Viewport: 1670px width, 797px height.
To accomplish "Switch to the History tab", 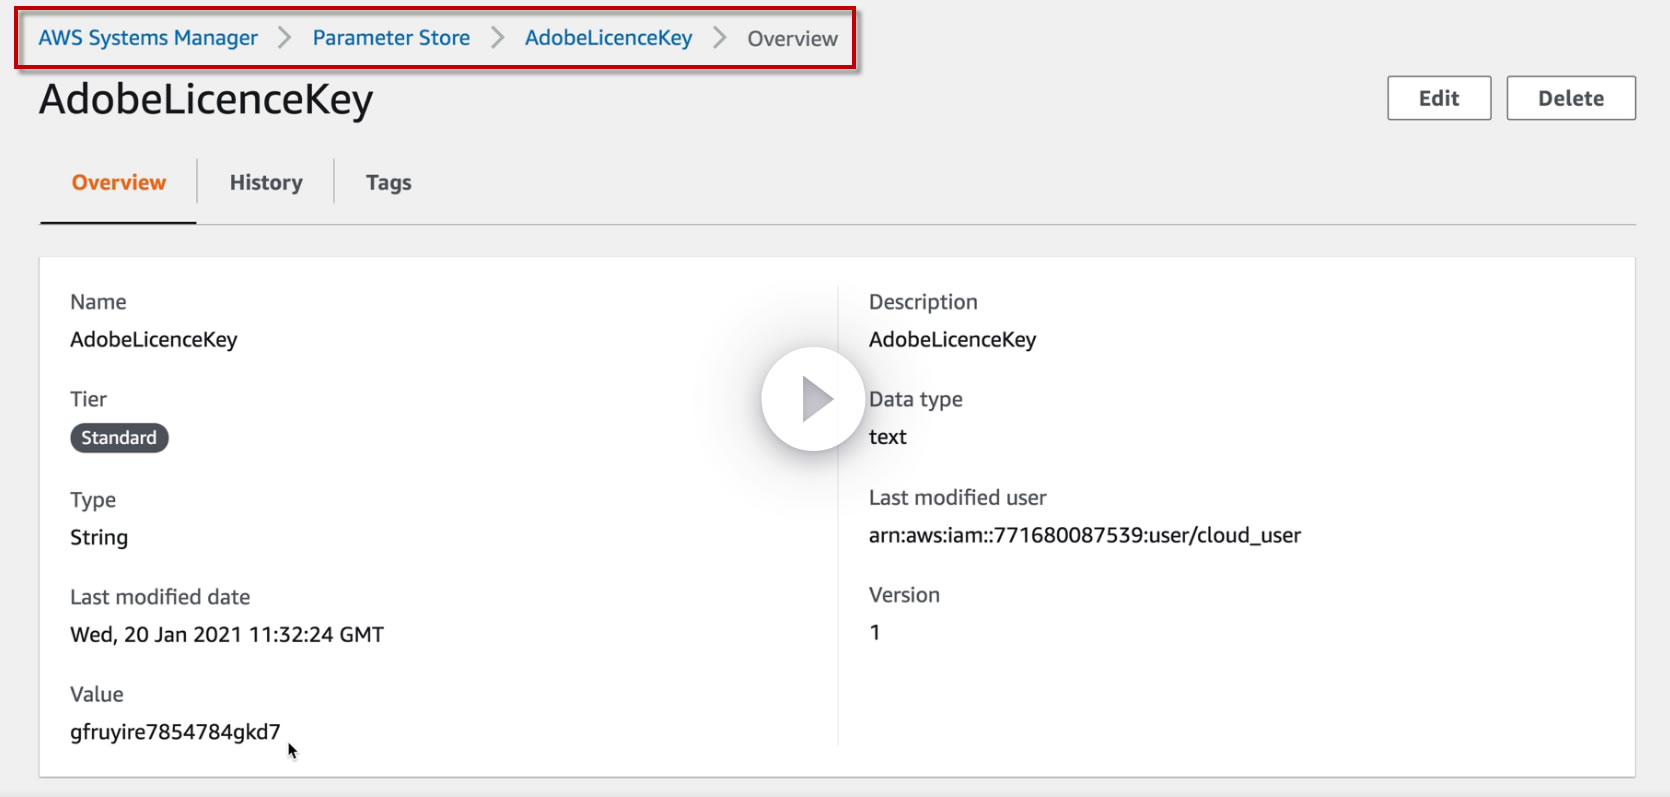I will pyautogui.click(x=266, y=183).
